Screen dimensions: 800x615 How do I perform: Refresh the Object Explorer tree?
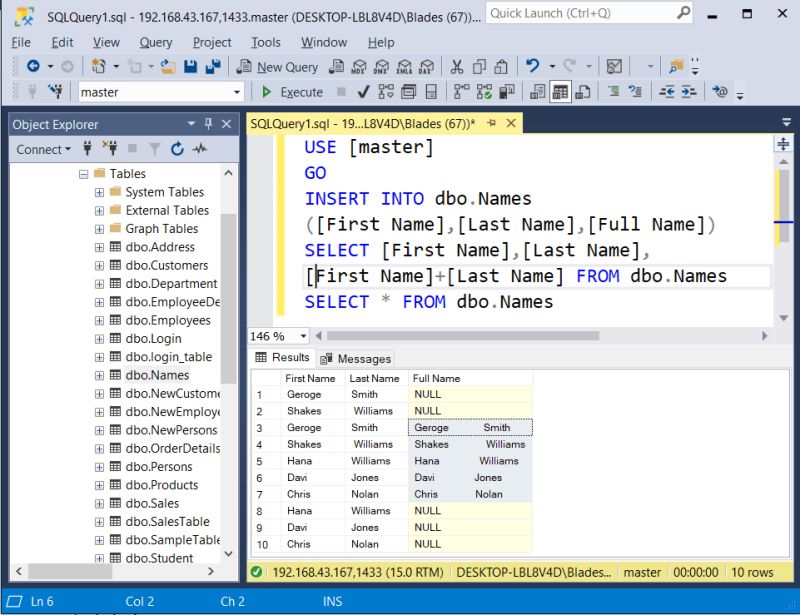(177, 148)
